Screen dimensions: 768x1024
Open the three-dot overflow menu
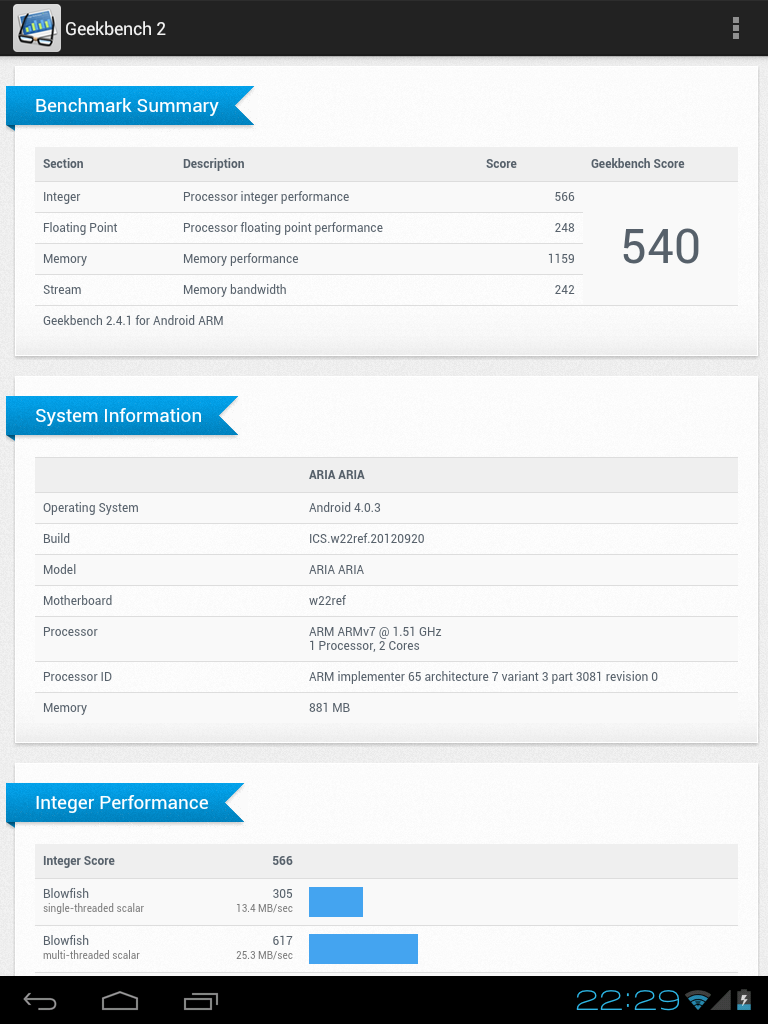pos(736,28)
